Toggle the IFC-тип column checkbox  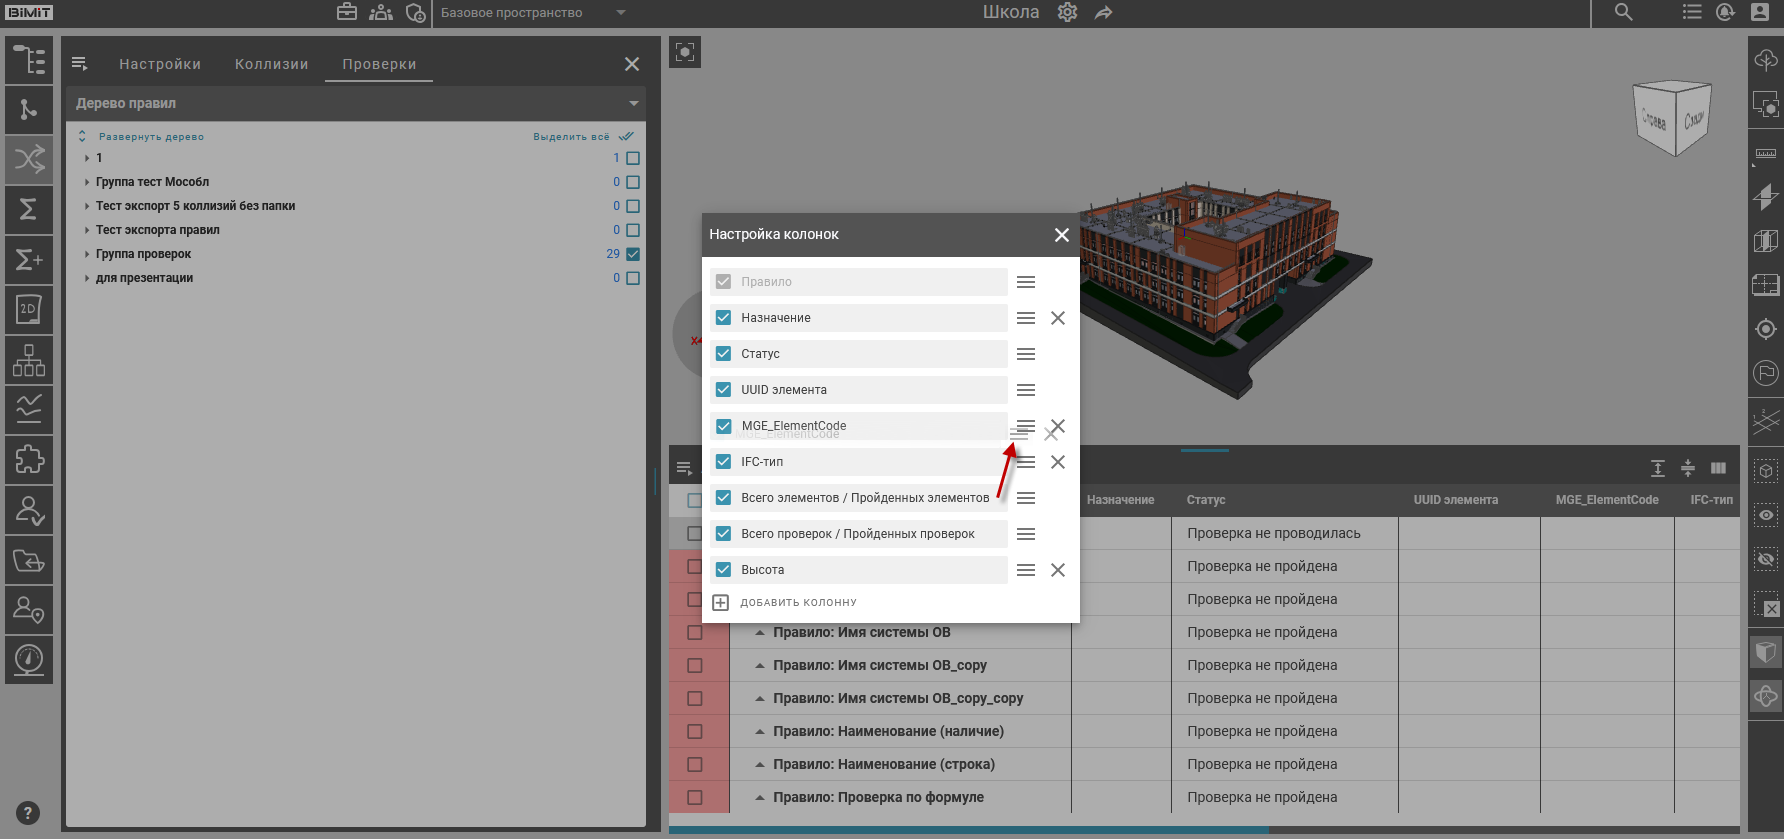click(723, 462)
